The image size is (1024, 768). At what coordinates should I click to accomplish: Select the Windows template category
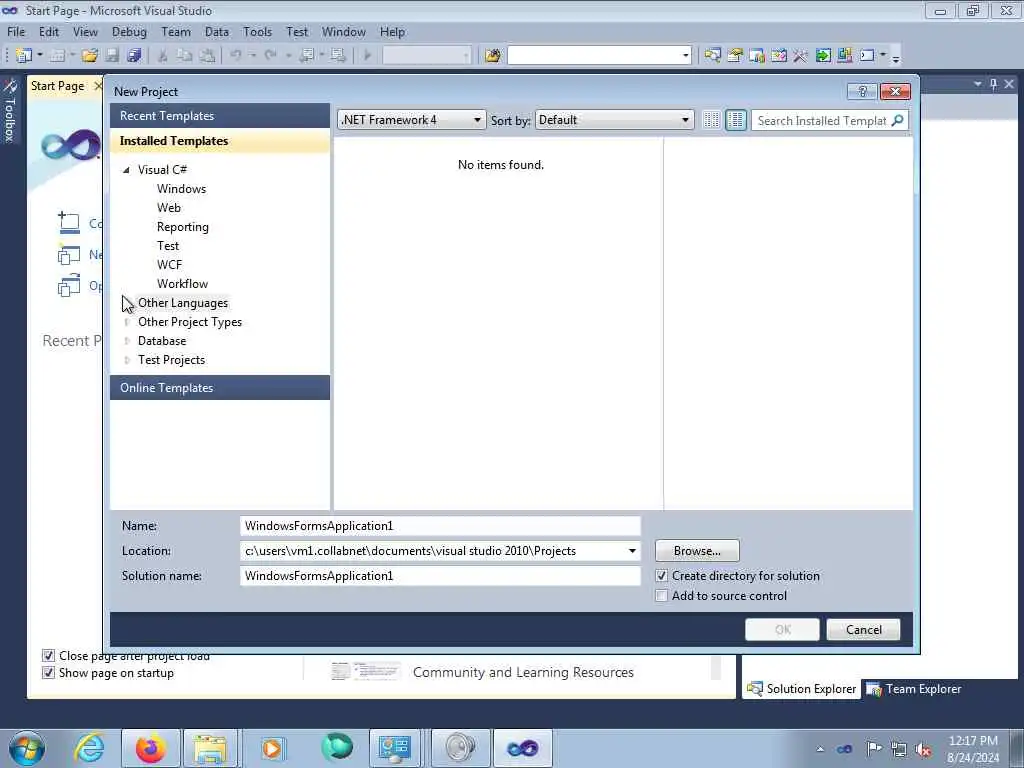(x=182, y=189)
